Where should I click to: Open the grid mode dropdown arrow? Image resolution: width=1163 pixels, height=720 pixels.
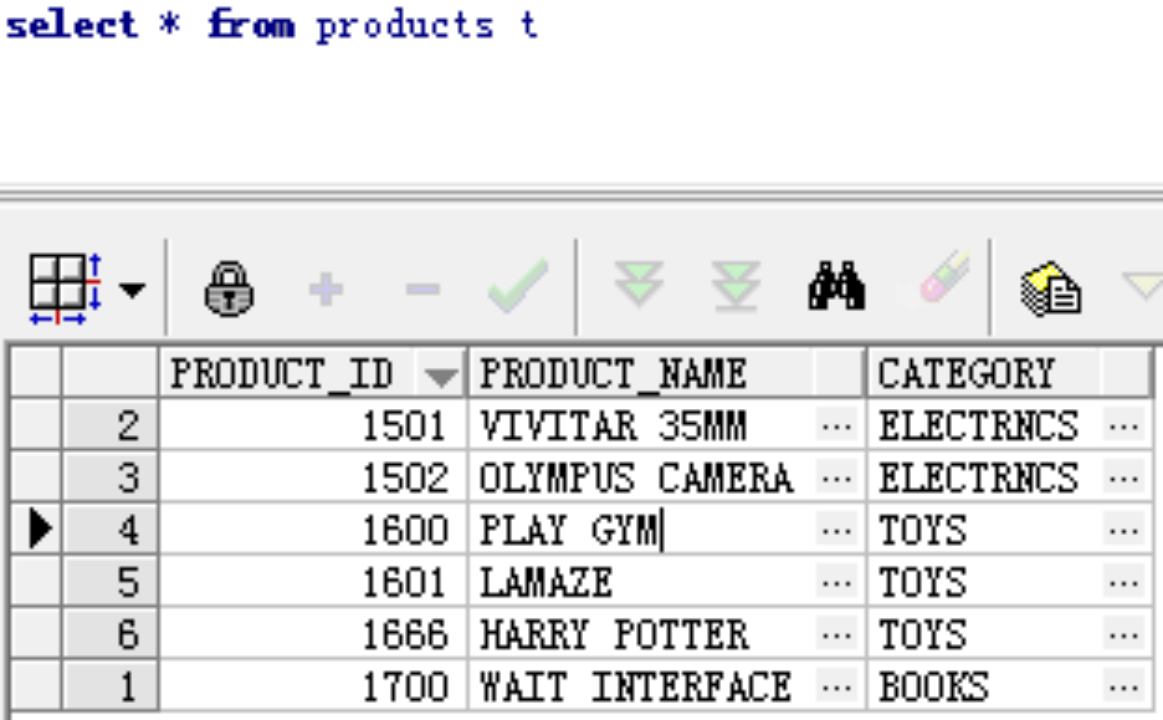[x=133, y=290]
